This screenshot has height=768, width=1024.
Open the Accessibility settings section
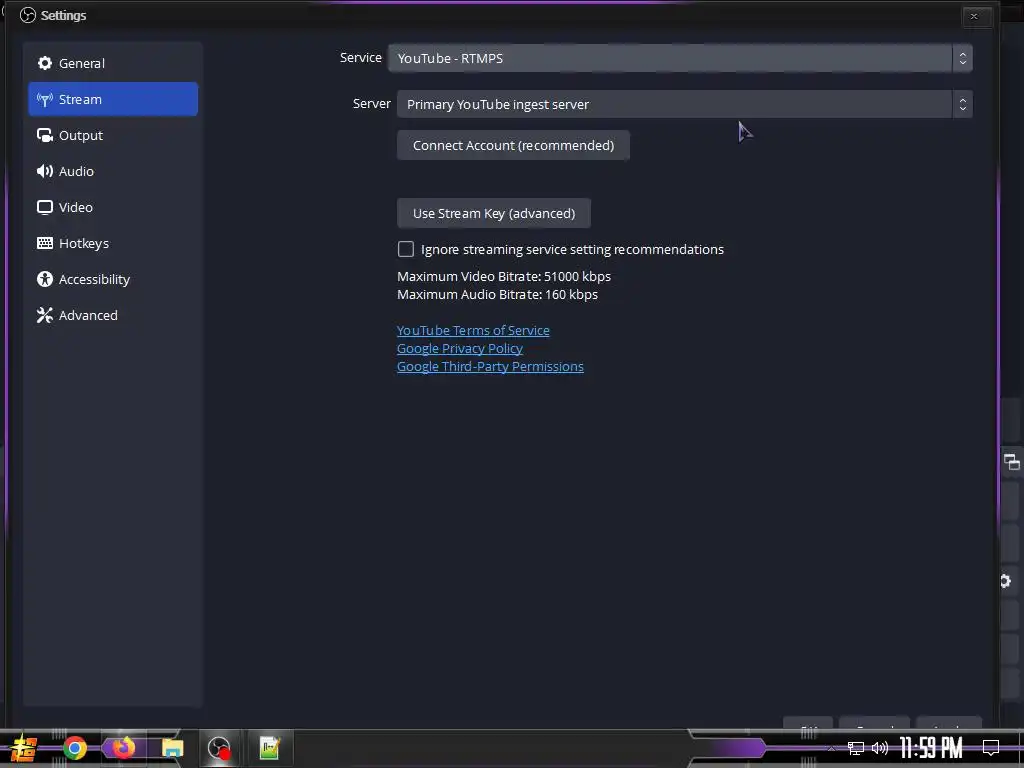(113, 279)
